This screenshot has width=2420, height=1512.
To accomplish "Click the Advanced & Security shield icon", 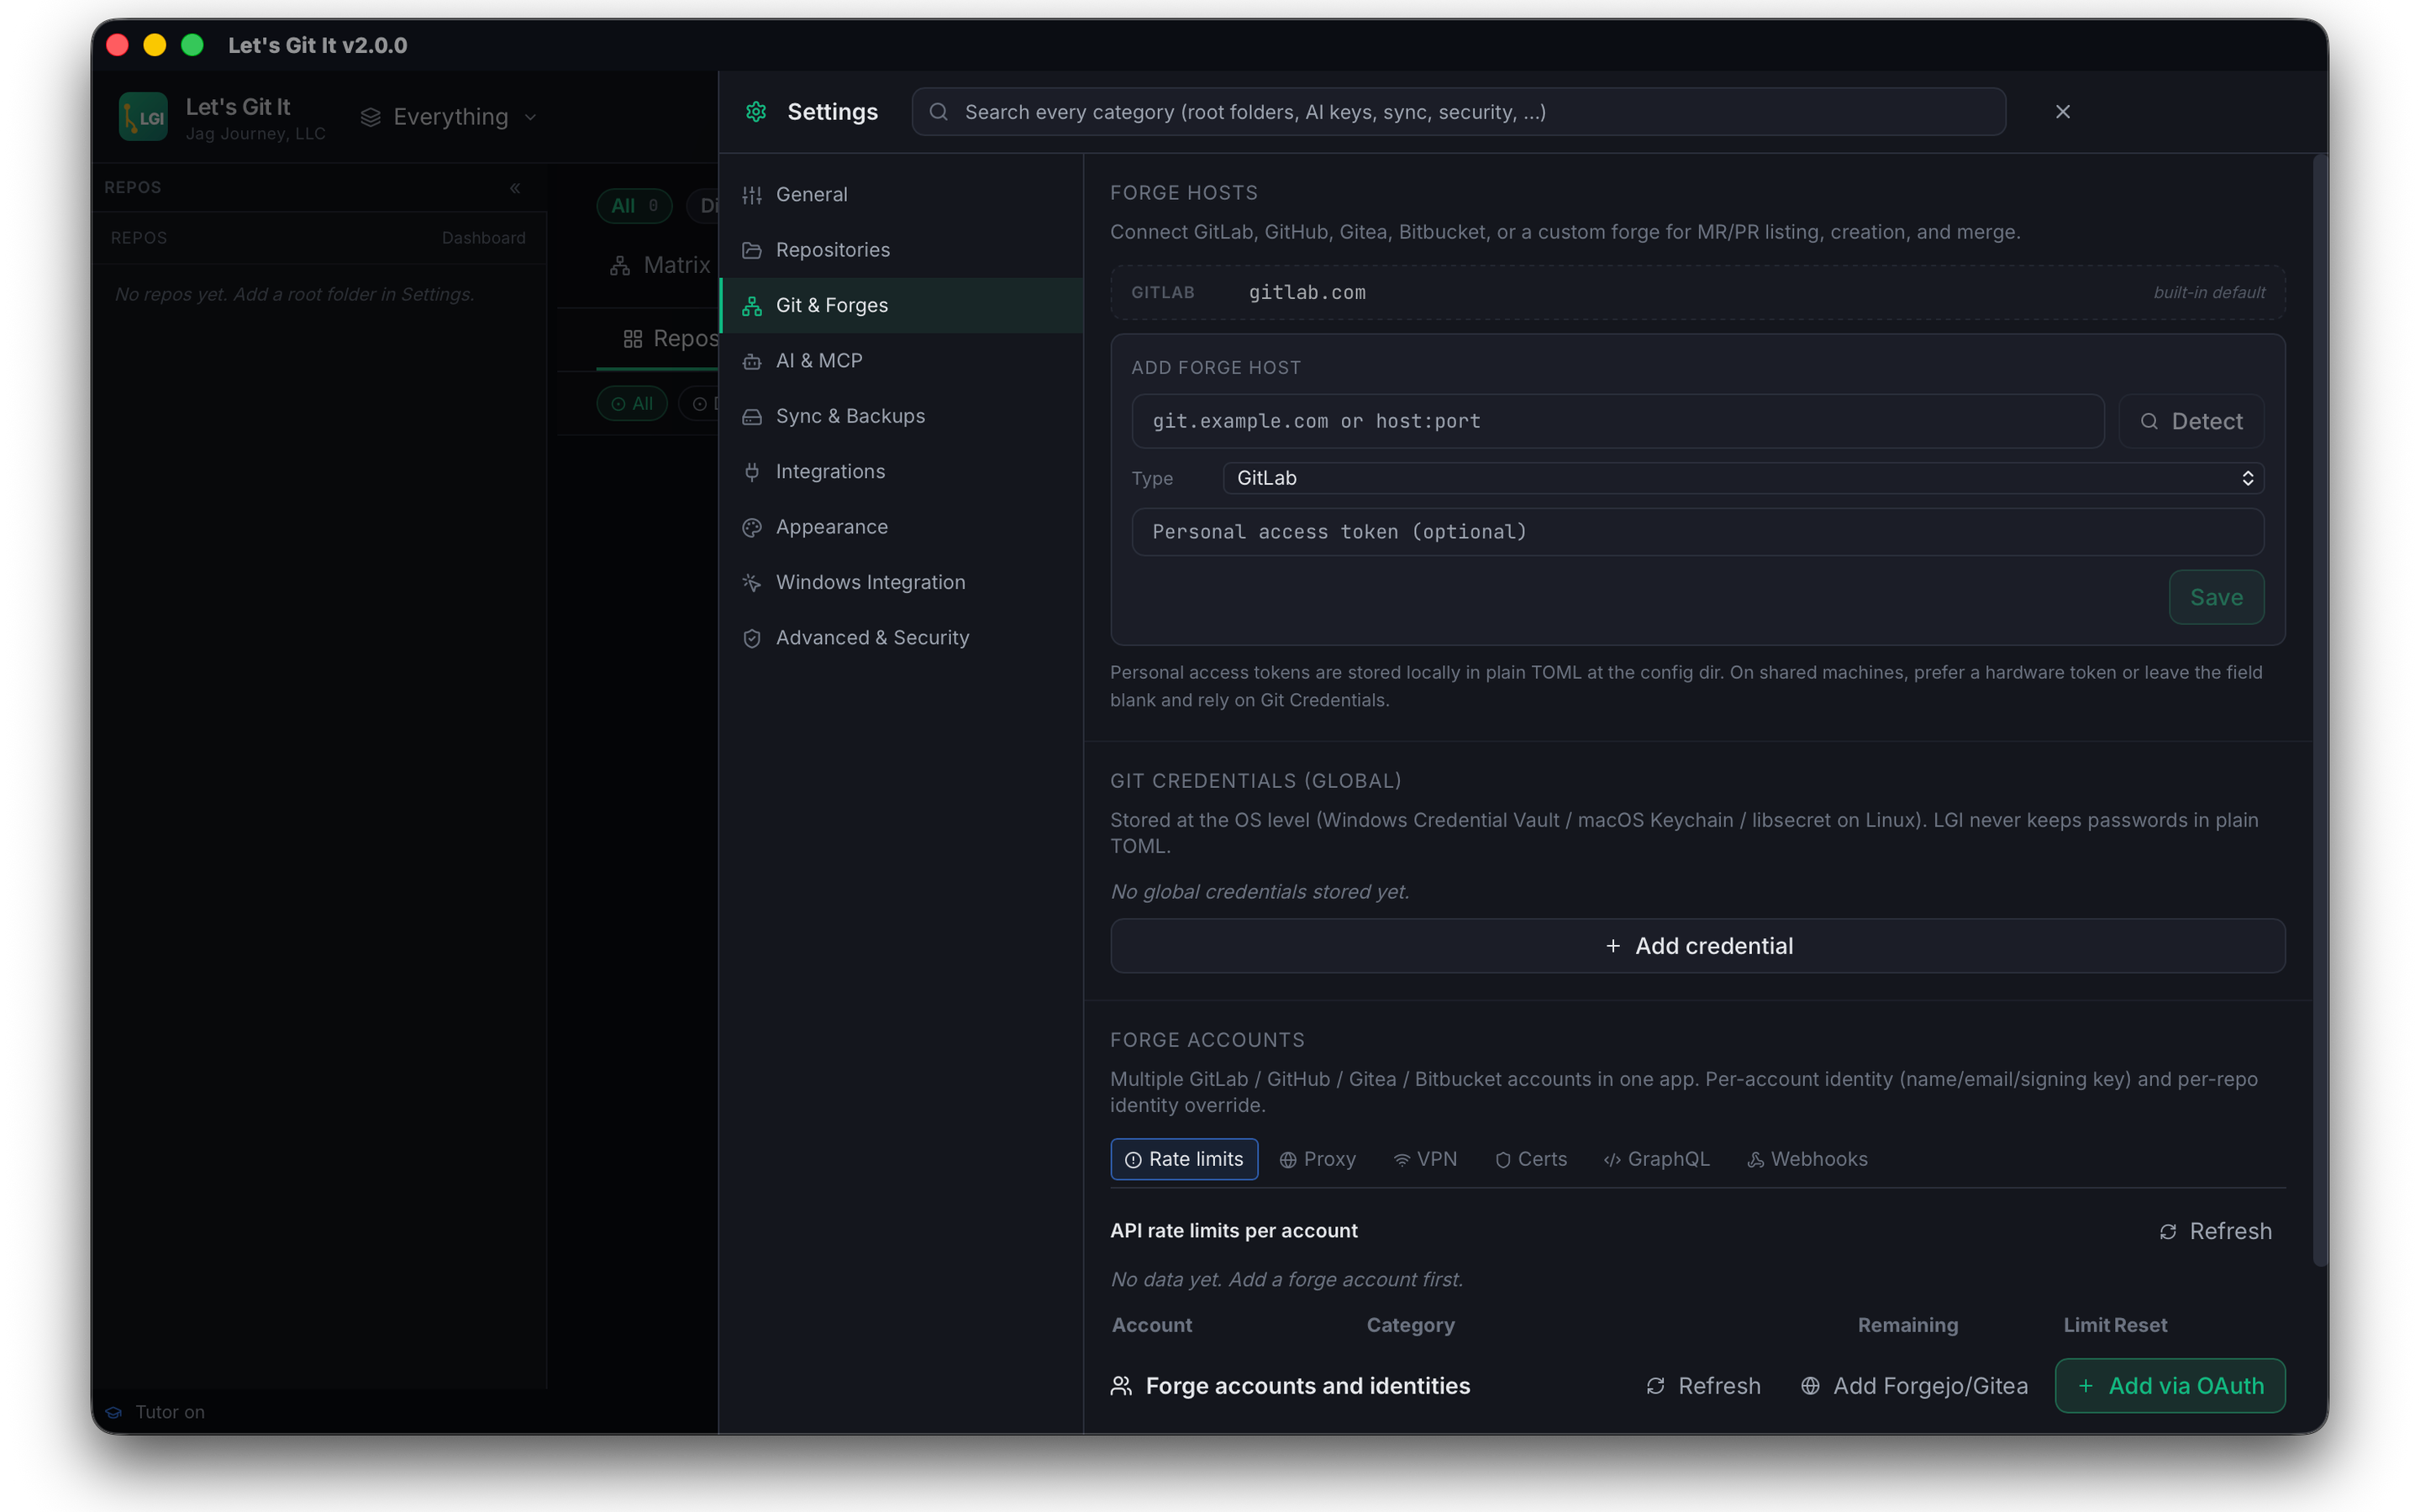I will tap(752, 638).
